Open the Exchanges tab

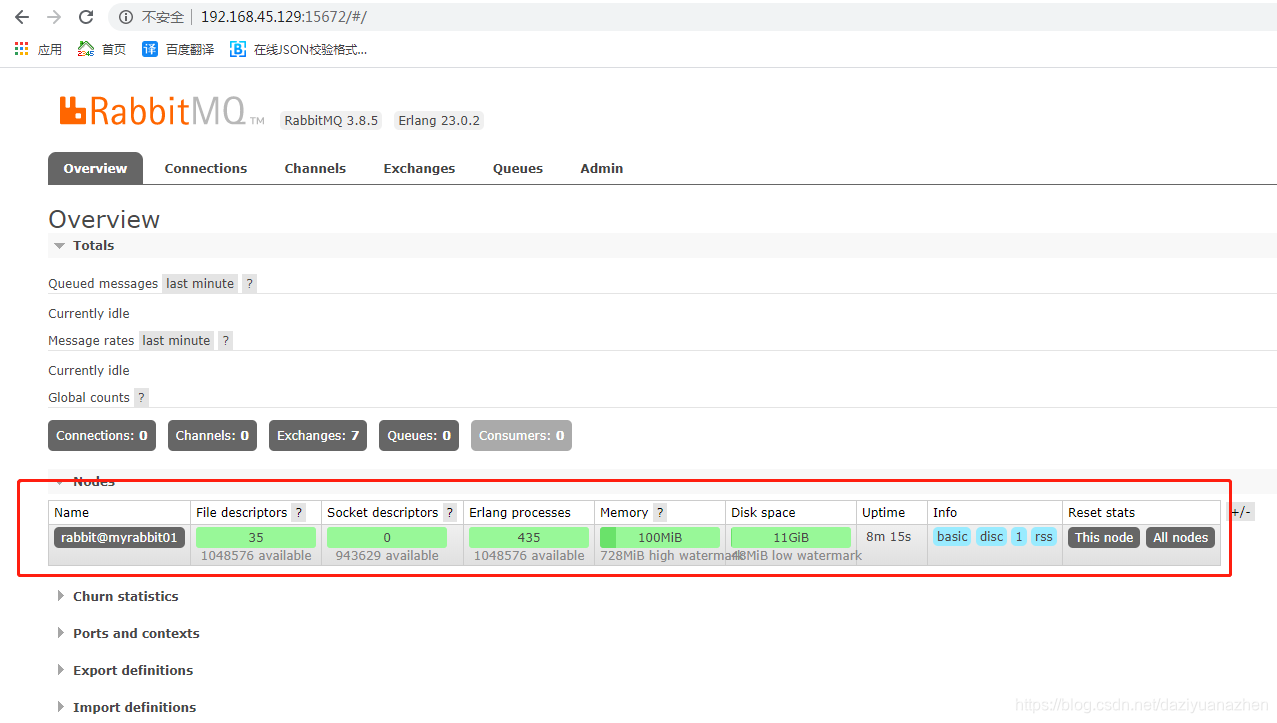point(419,168)
